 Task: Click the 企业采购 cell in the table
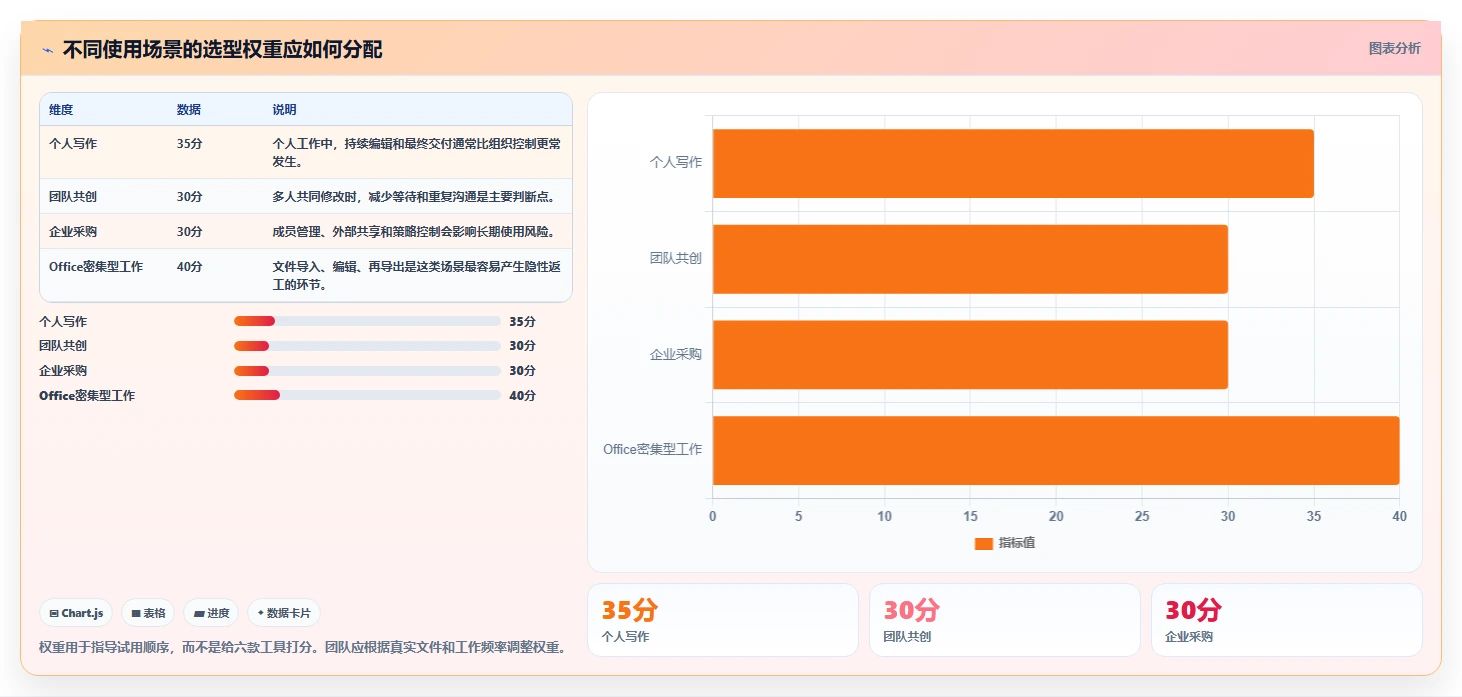pos(73,232)
